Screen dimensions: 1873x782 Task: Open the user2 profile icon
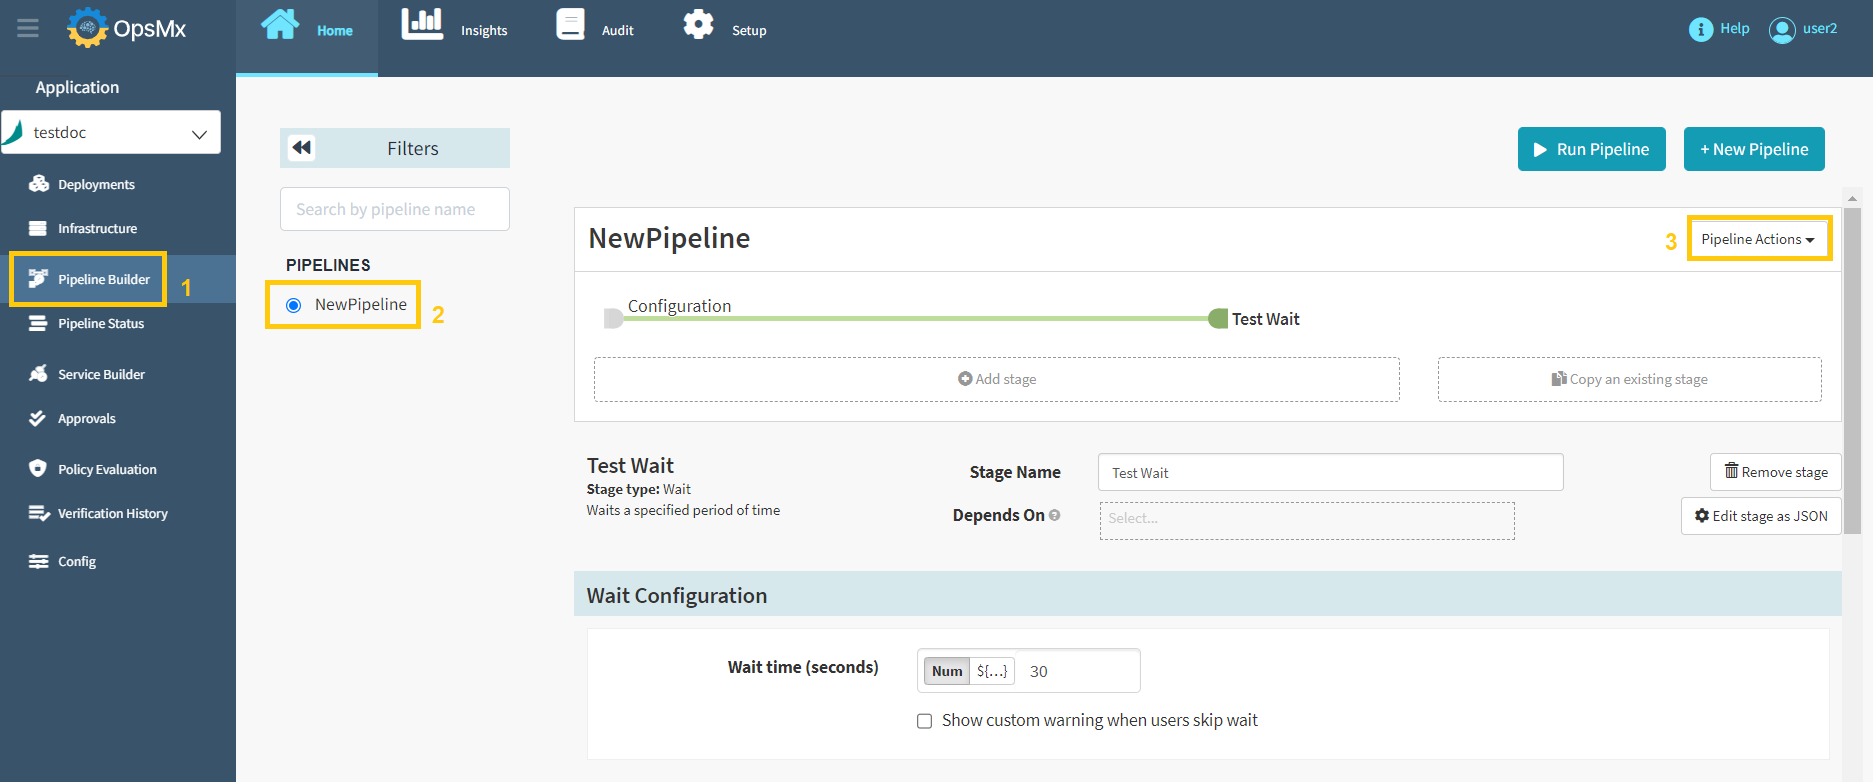coord(1782,30)
